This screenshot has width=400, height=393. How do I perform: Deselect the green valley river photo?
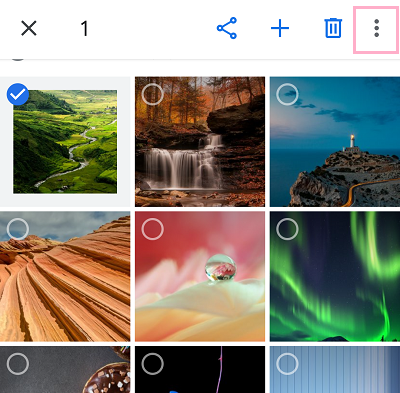[x=18, y=94]
